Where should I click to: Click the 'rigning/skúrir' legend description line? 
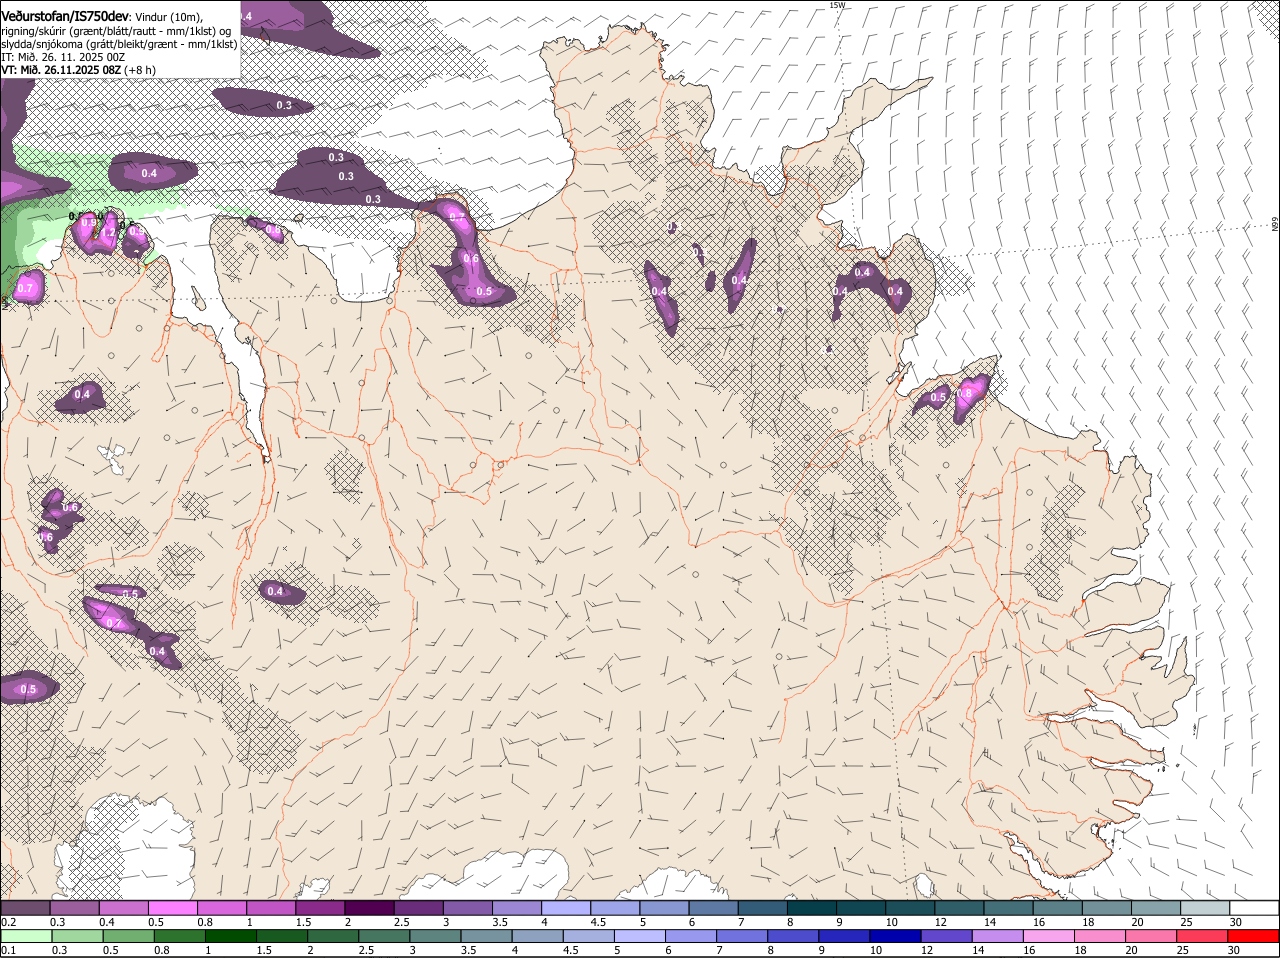click(x=116, y=31)
